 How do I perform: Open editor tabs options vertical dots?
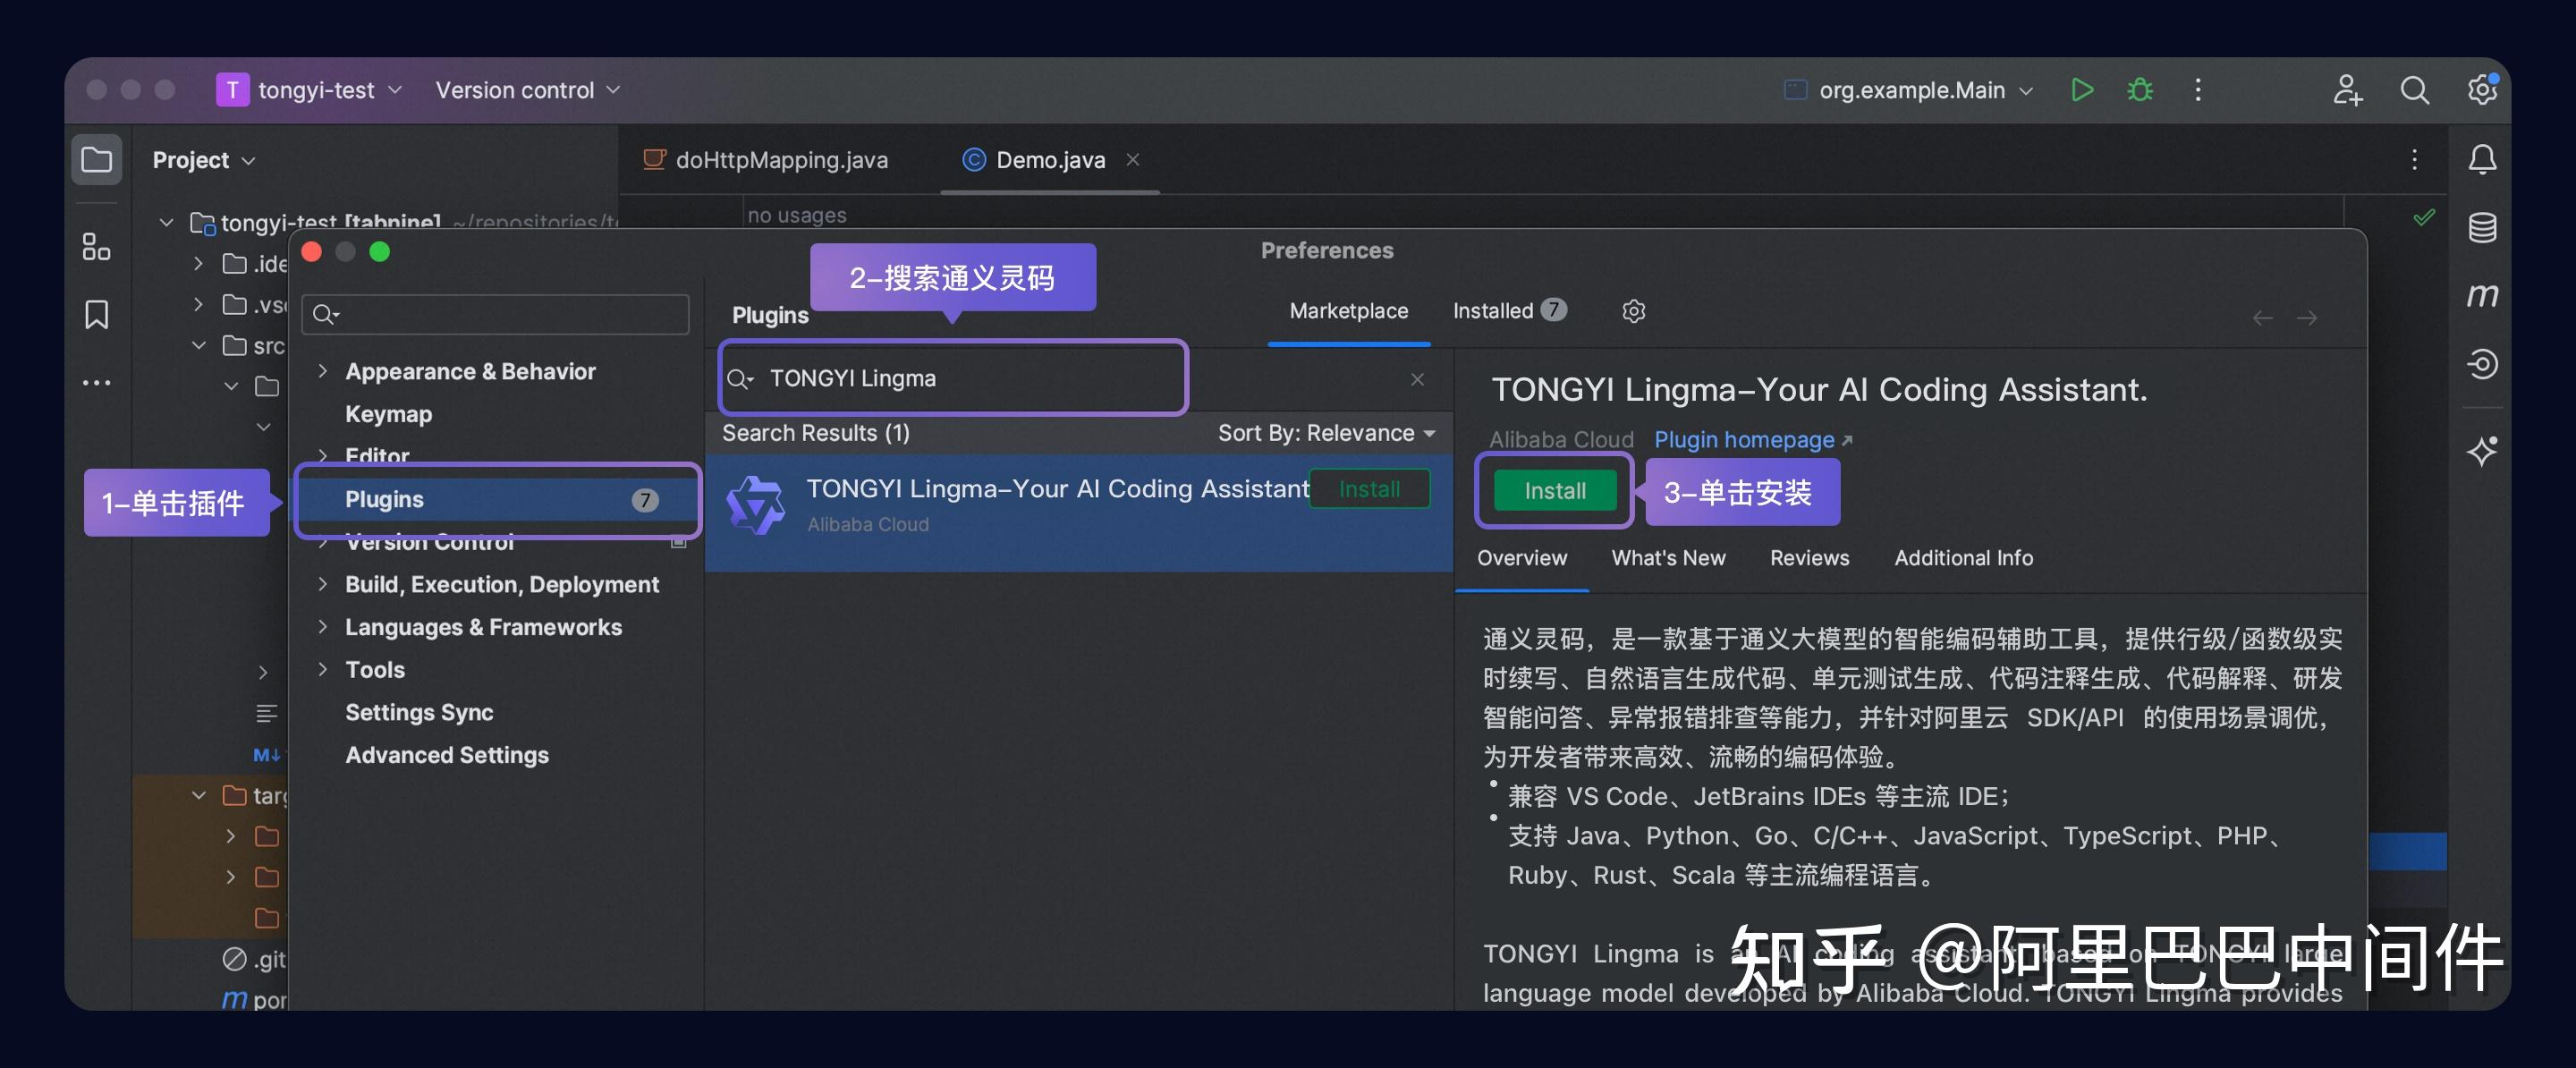point(2414,160)
